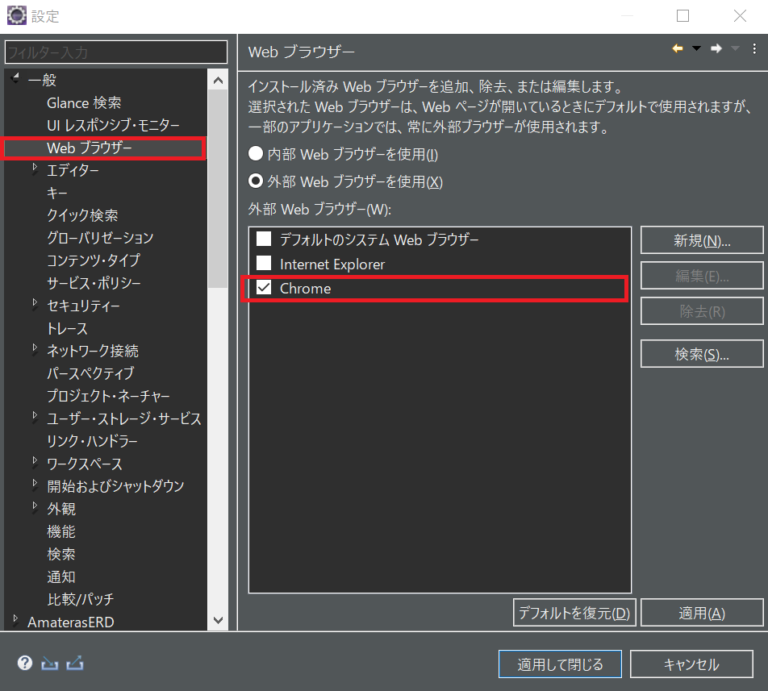Open パースペクティブ preferences page

click(90, 373)
